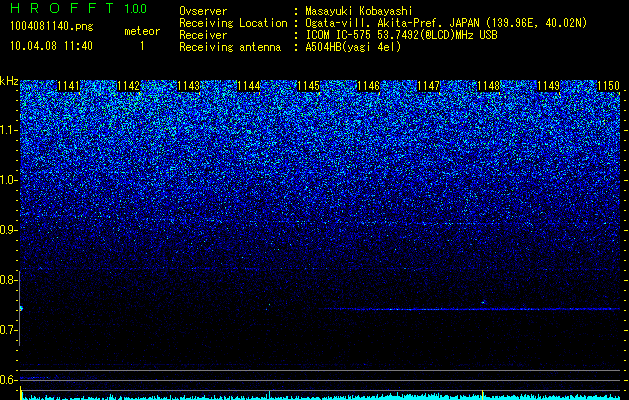The width and height of the screenshot is (629, 400).
Task: Click the 'Ovserver' field label
Action: [203, 12]
